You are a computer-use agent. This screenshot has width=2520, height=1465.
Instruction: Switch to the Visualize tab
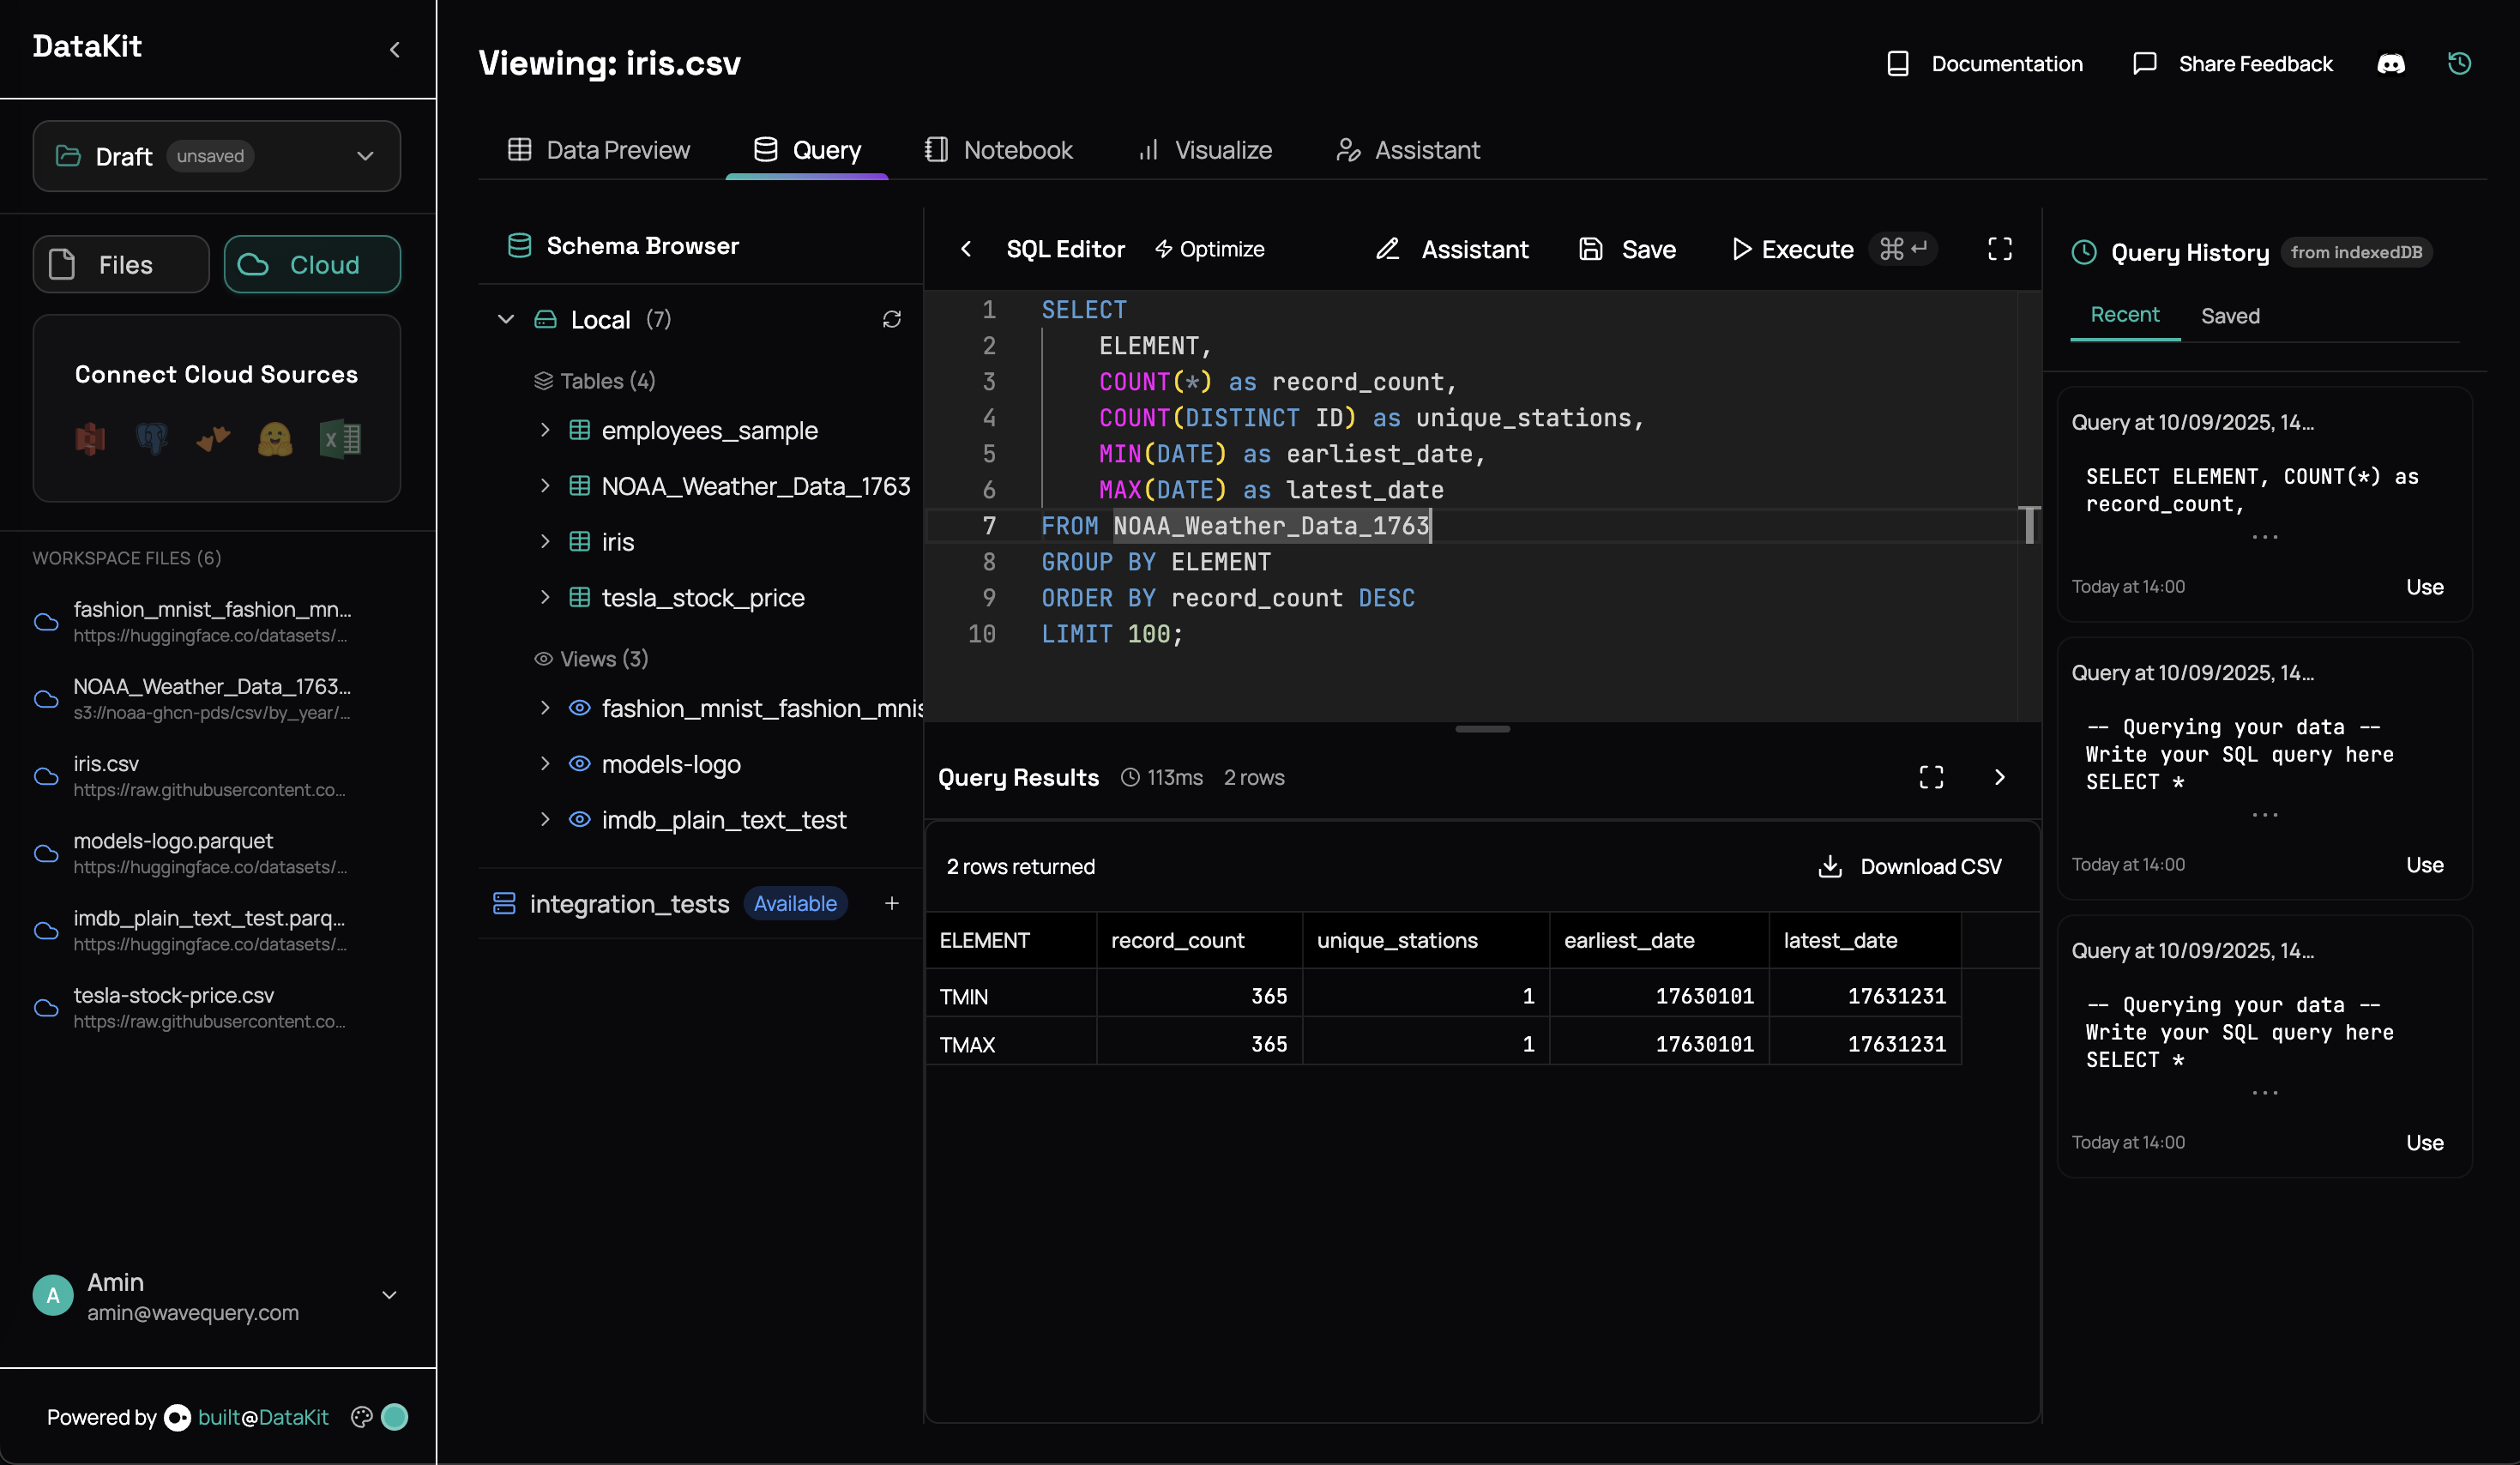tap(1205, 150)
